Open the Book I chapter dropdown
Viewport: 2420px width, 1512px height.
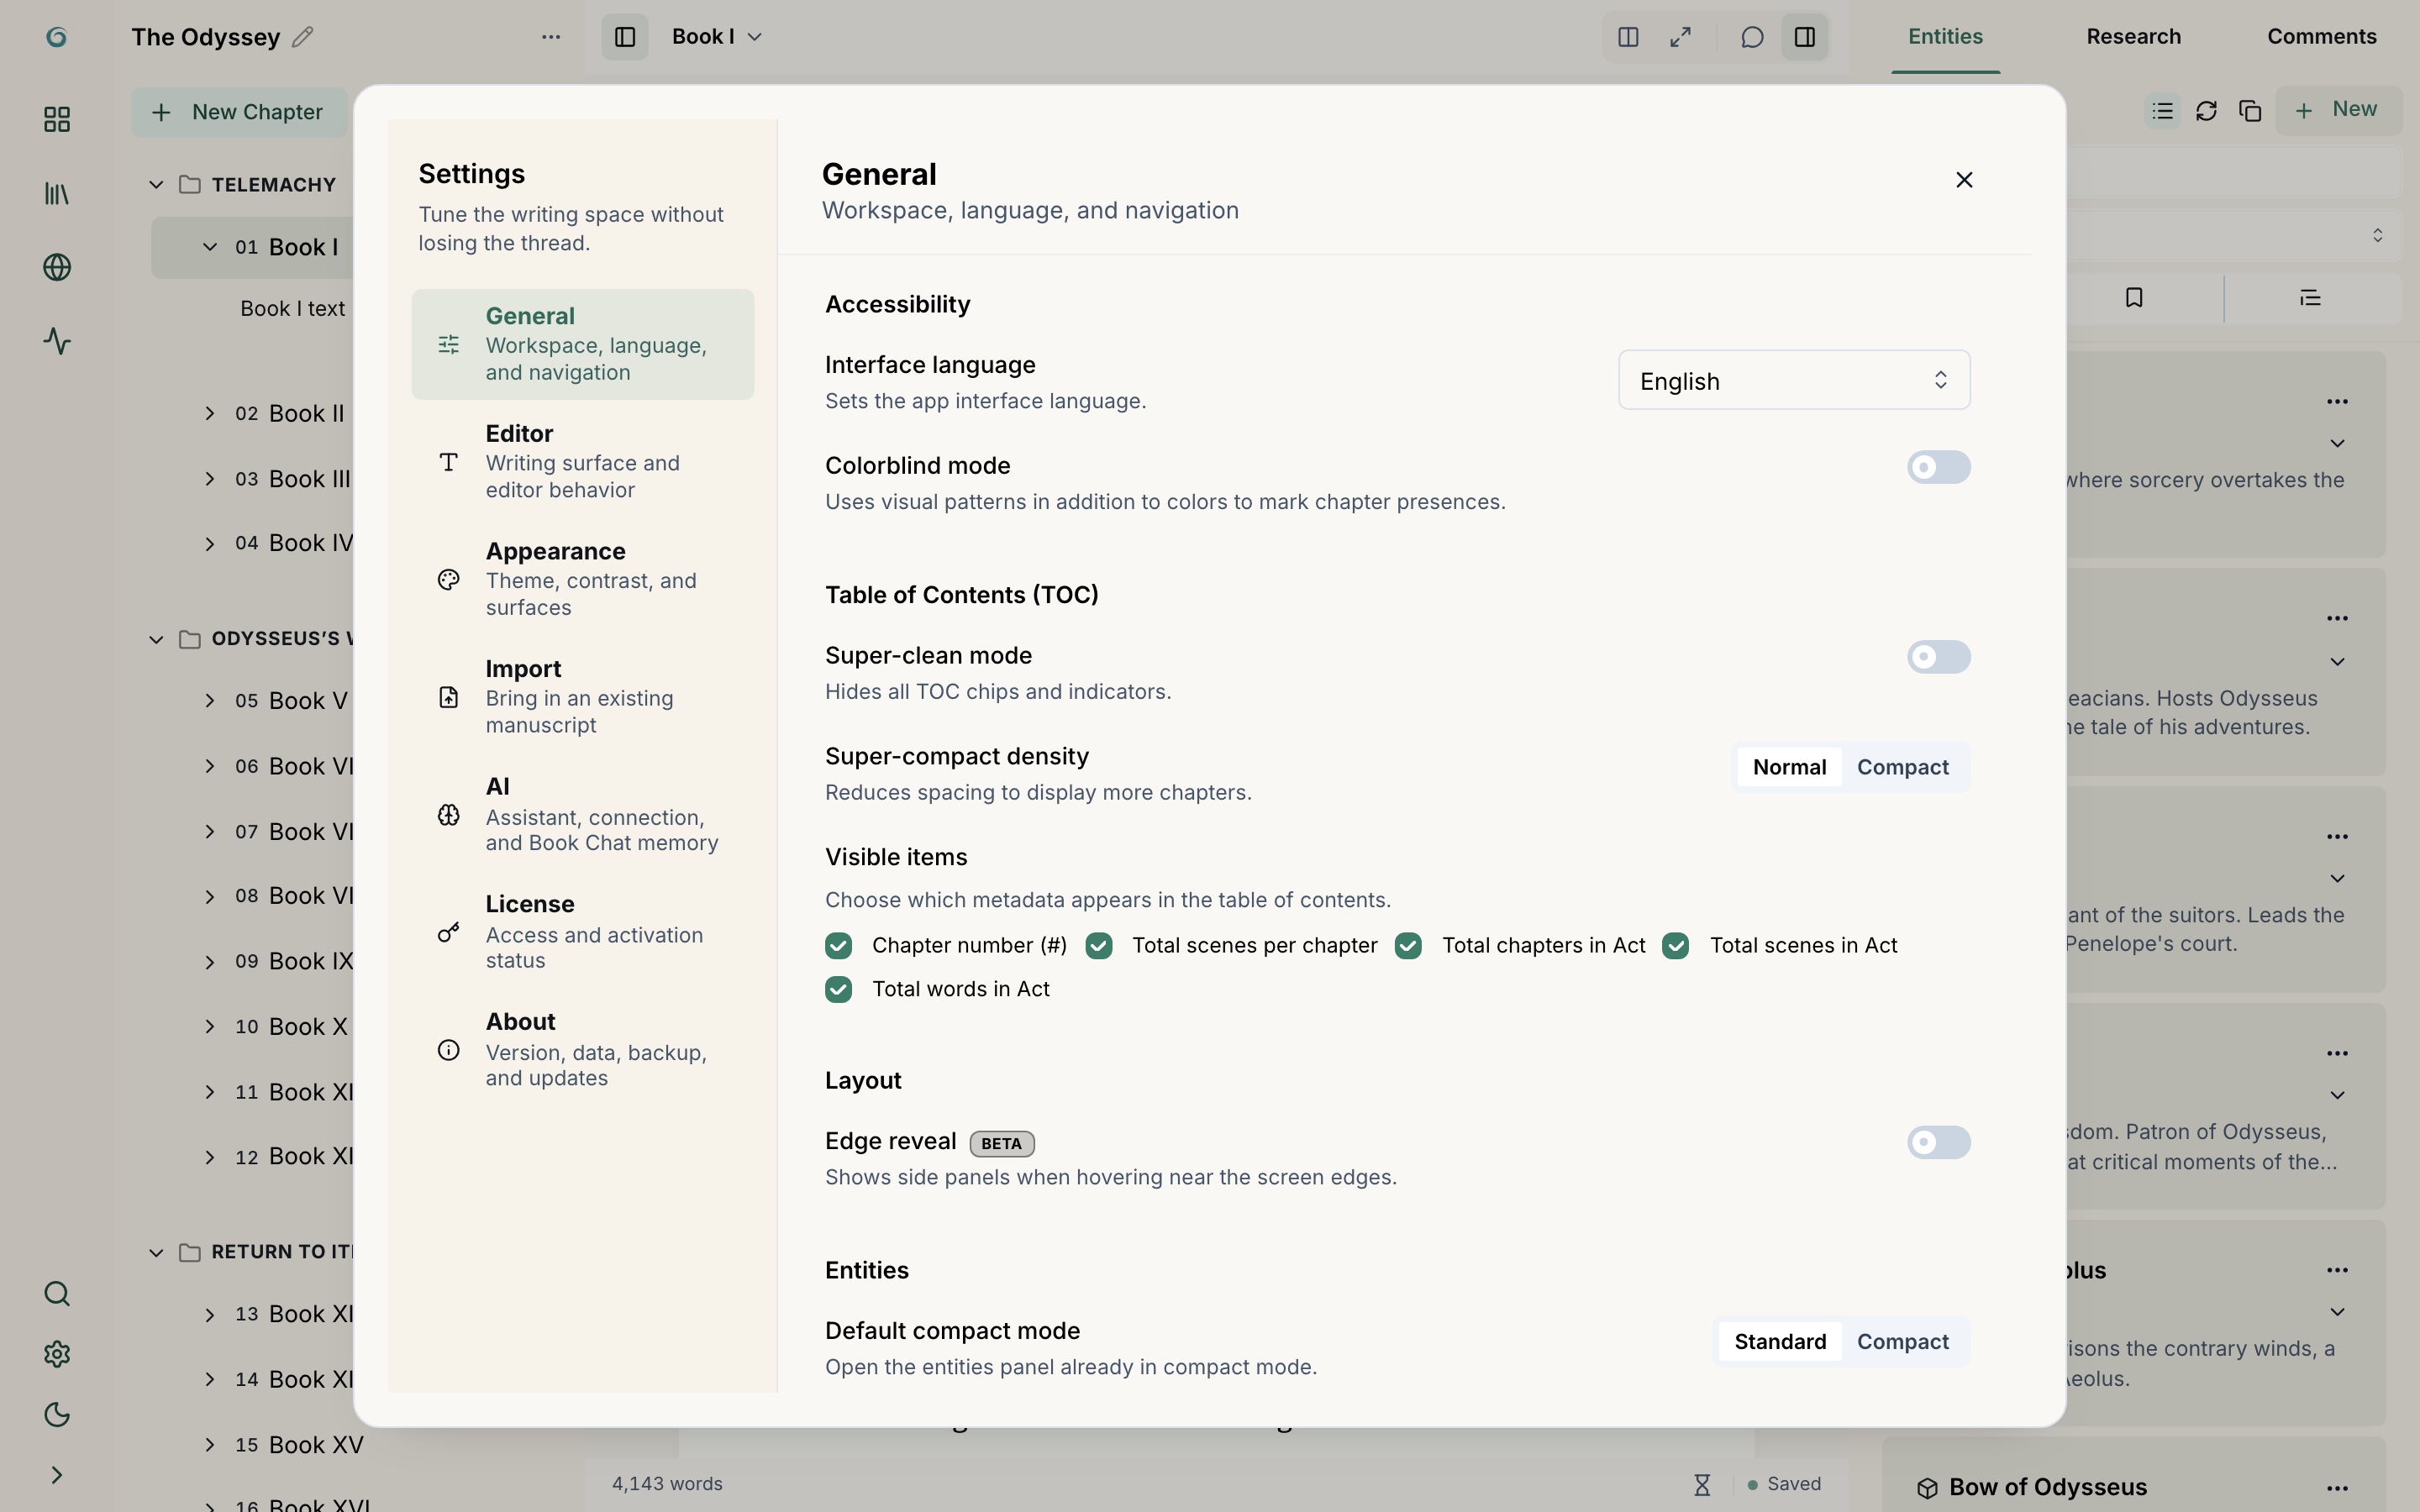click(717, 37)
